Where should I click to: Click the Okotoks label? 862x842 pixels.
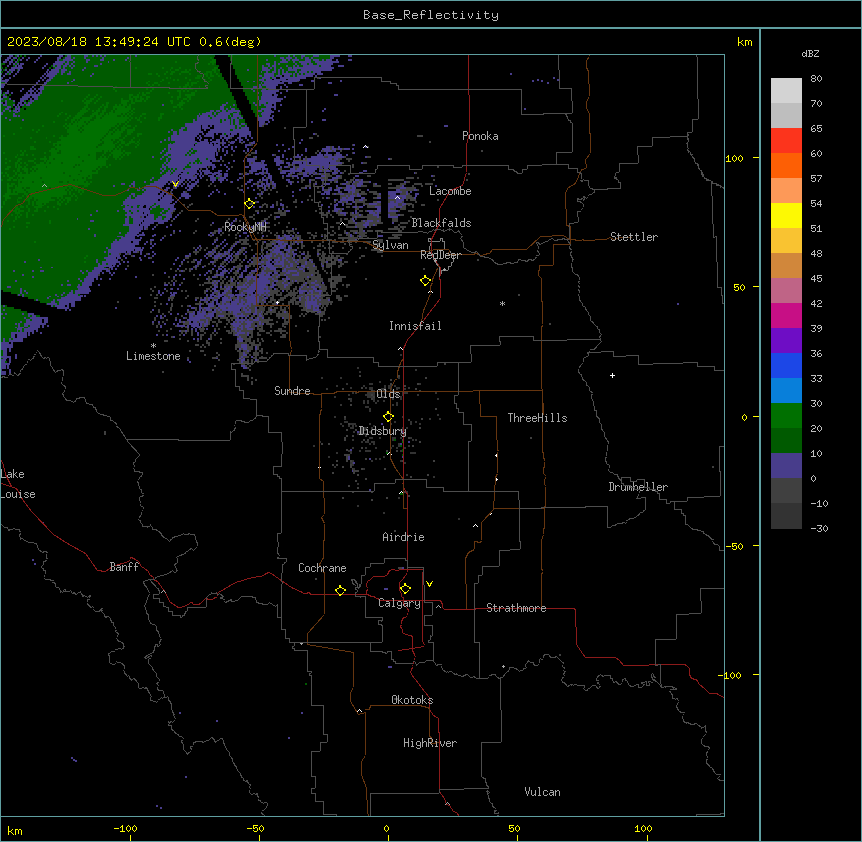pyautogui.click(x=412, y=700)
